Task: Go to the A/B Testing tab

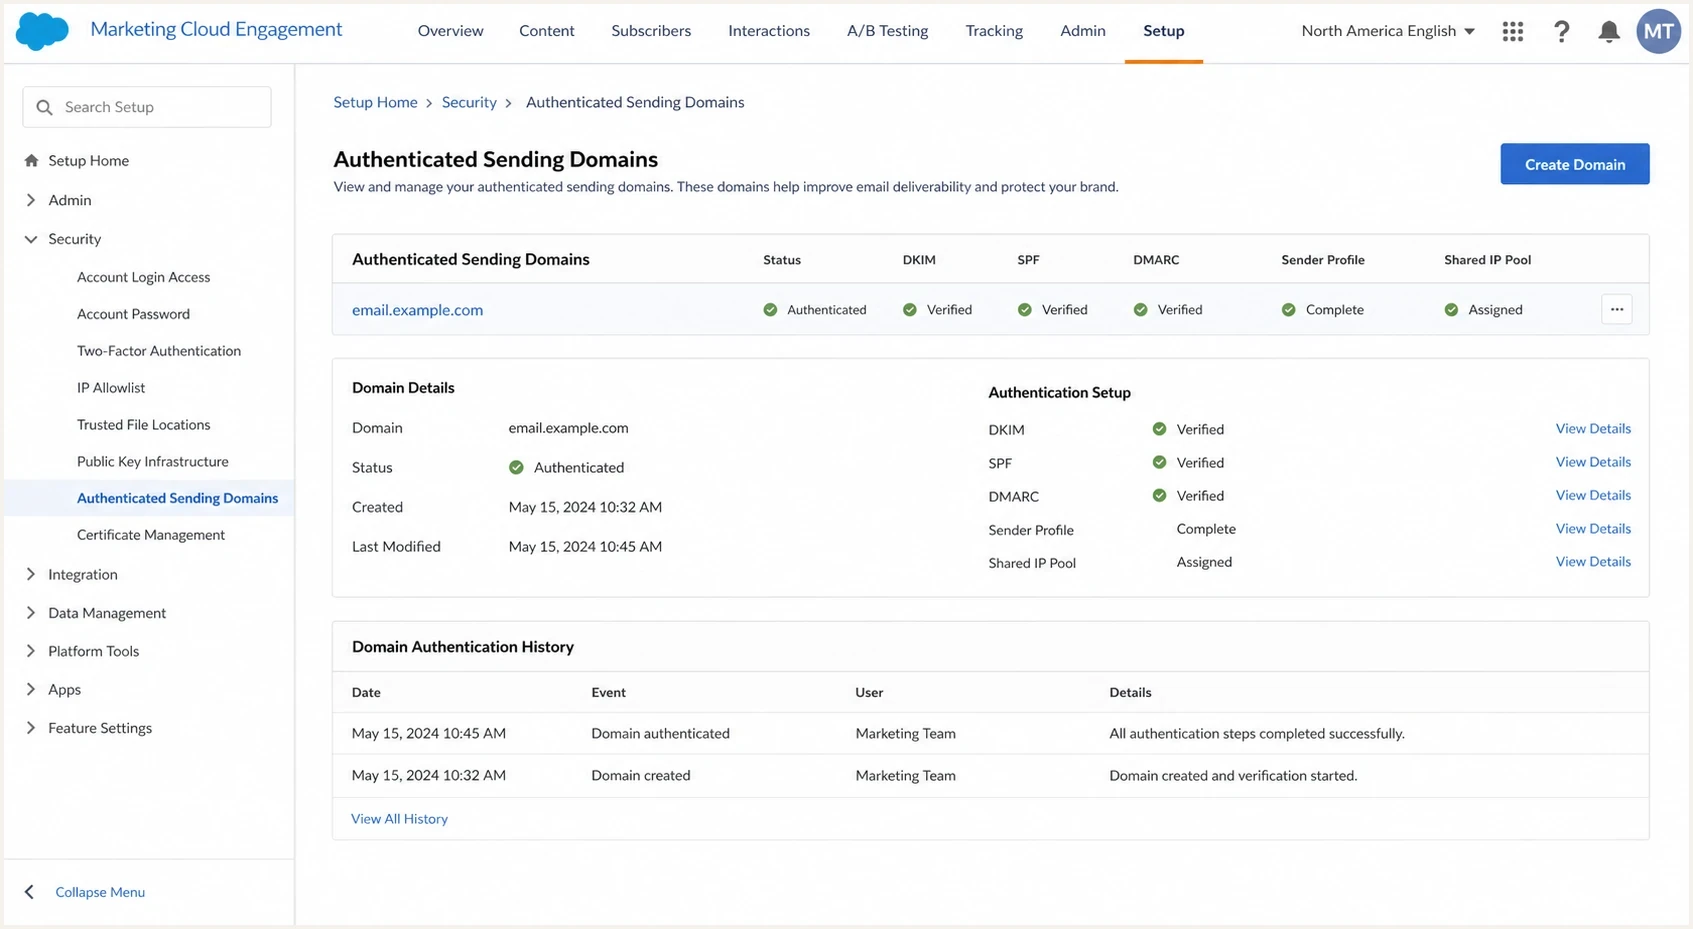Action: click(887, 31)
